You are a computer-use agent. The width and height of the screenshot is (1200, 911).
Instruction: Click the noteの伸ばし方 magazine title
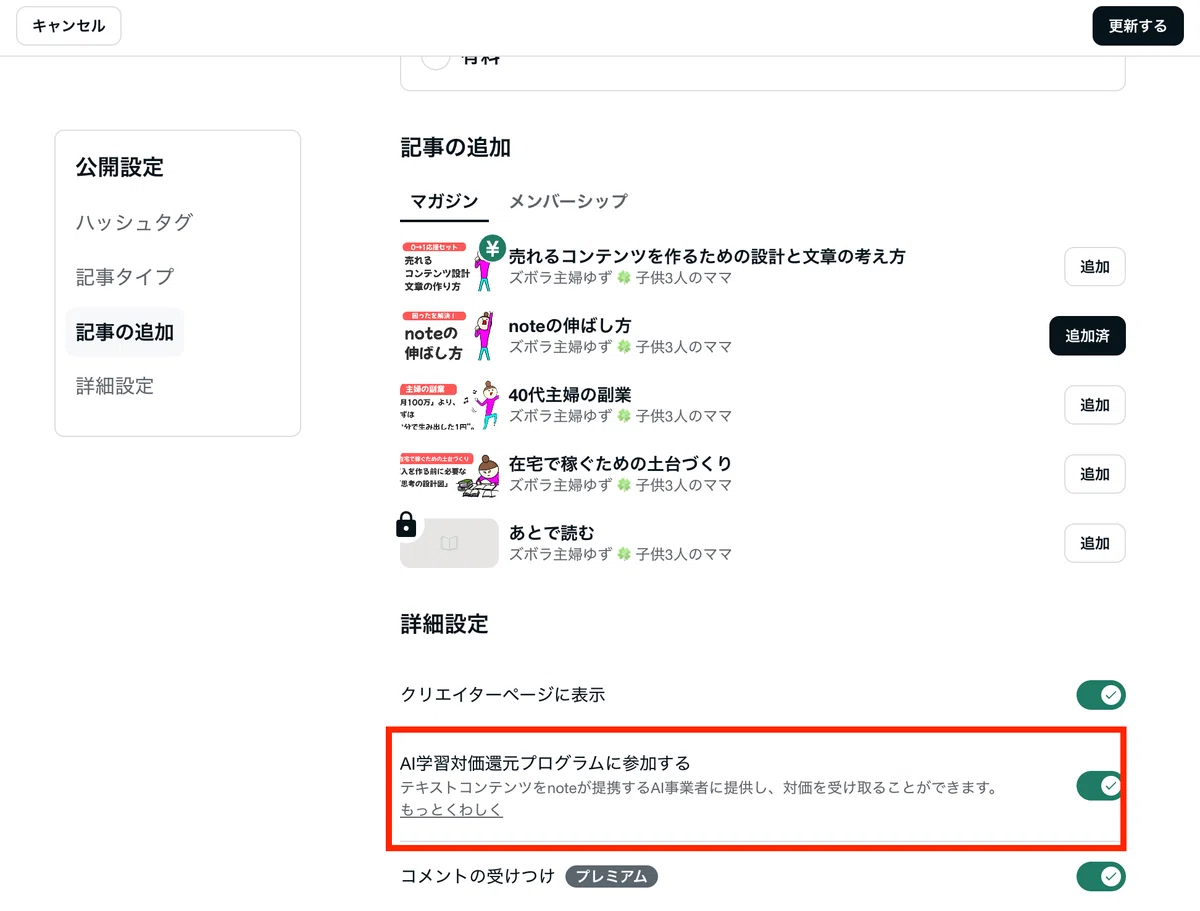click(x=570, y=325)
